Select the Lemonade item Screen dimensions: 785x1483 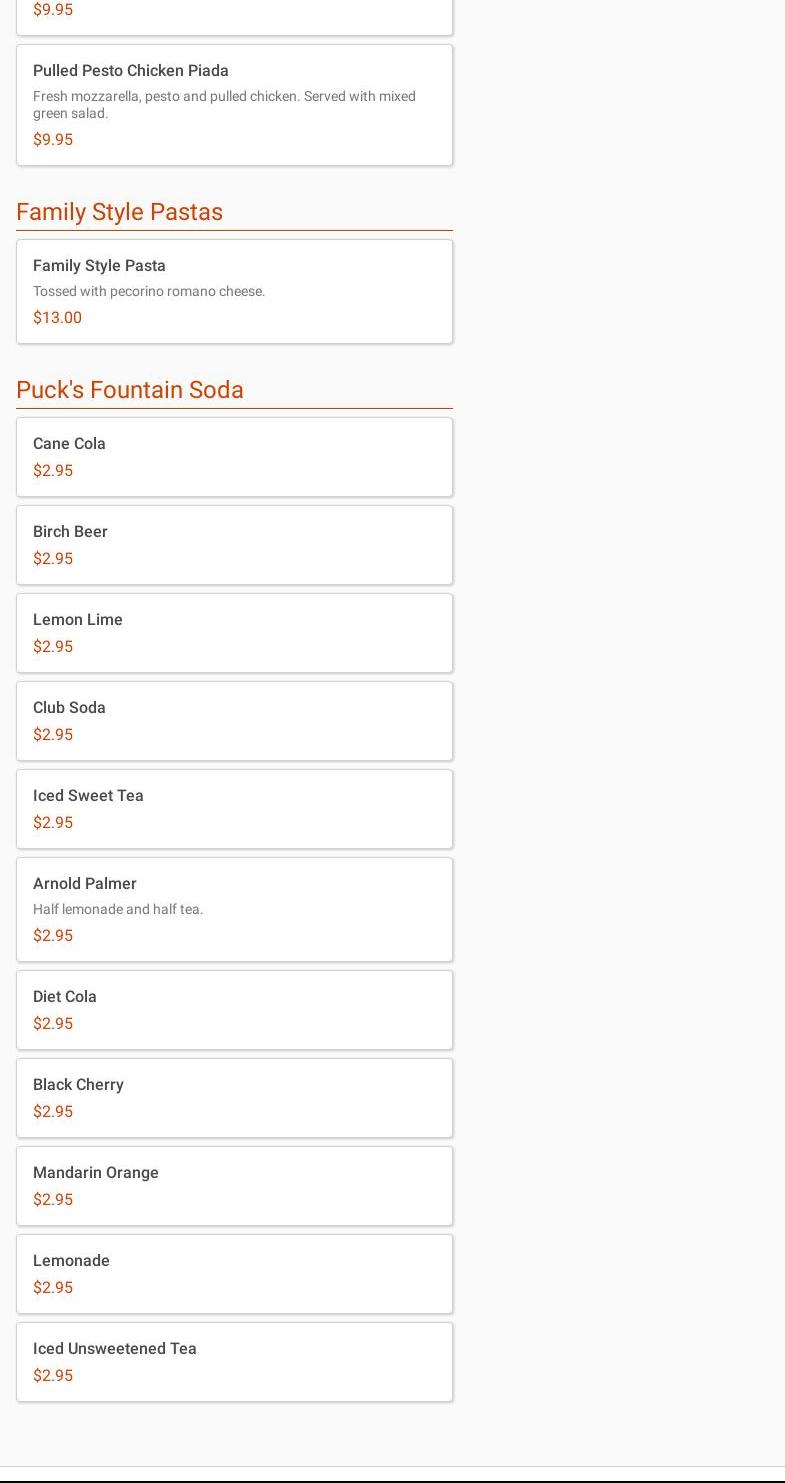234,1273
